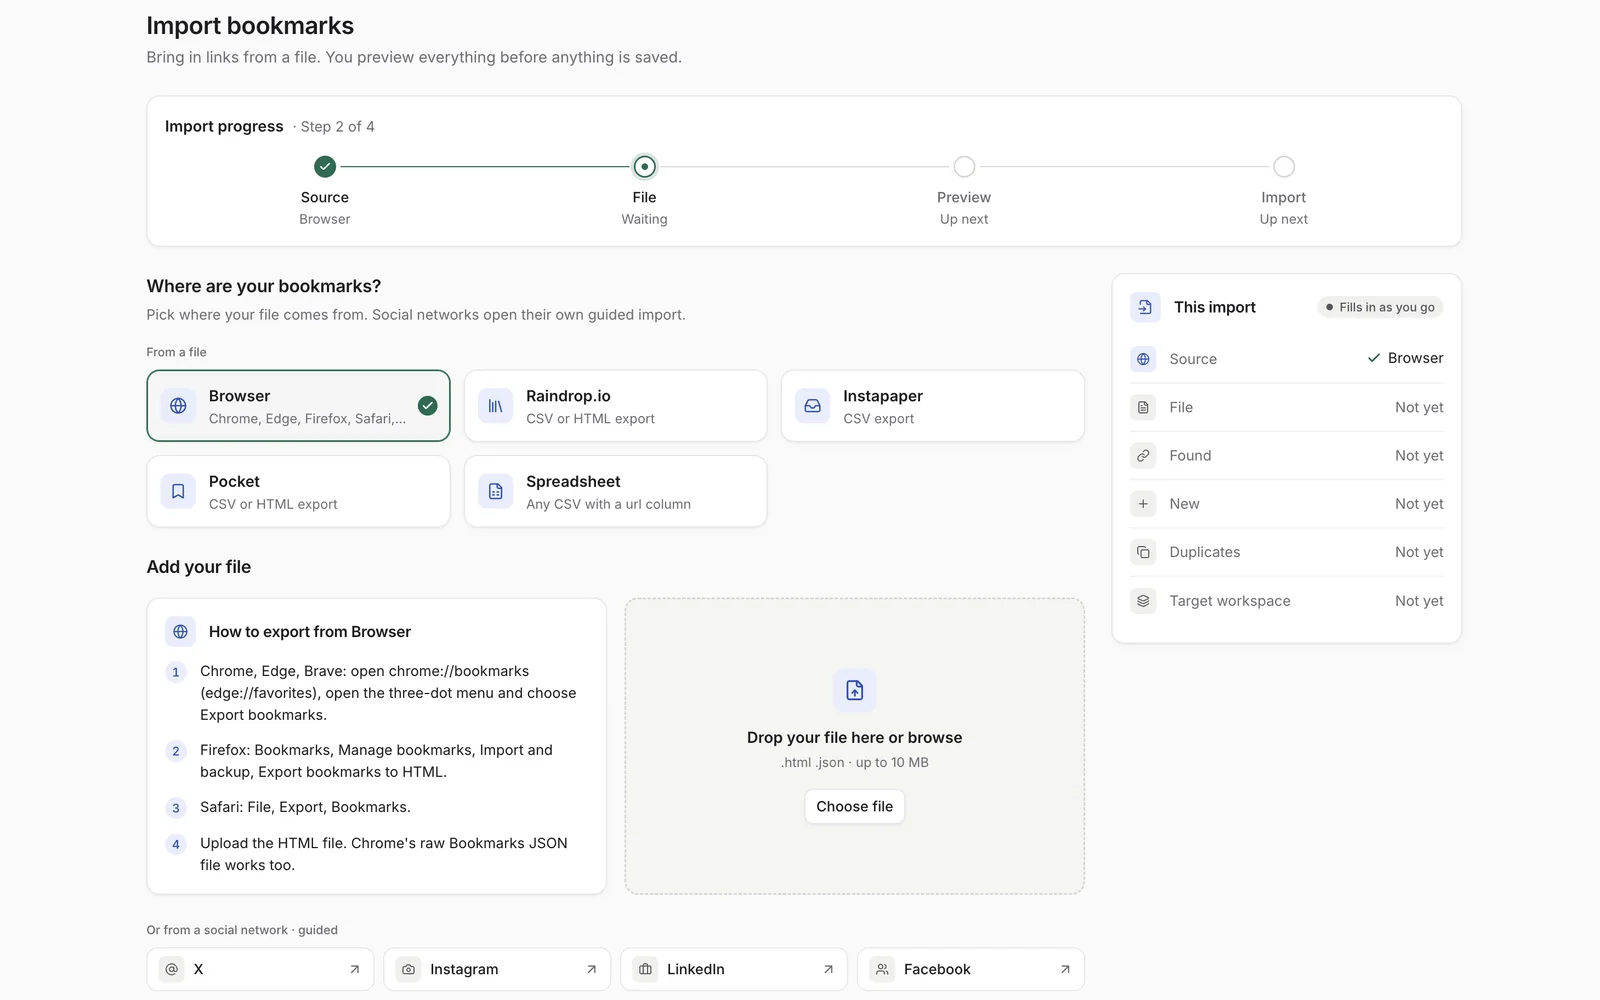The width and height of the screenshot is (1600, 1000).
Task: Click the File row document icon
Action: [x=1143, y=407]
